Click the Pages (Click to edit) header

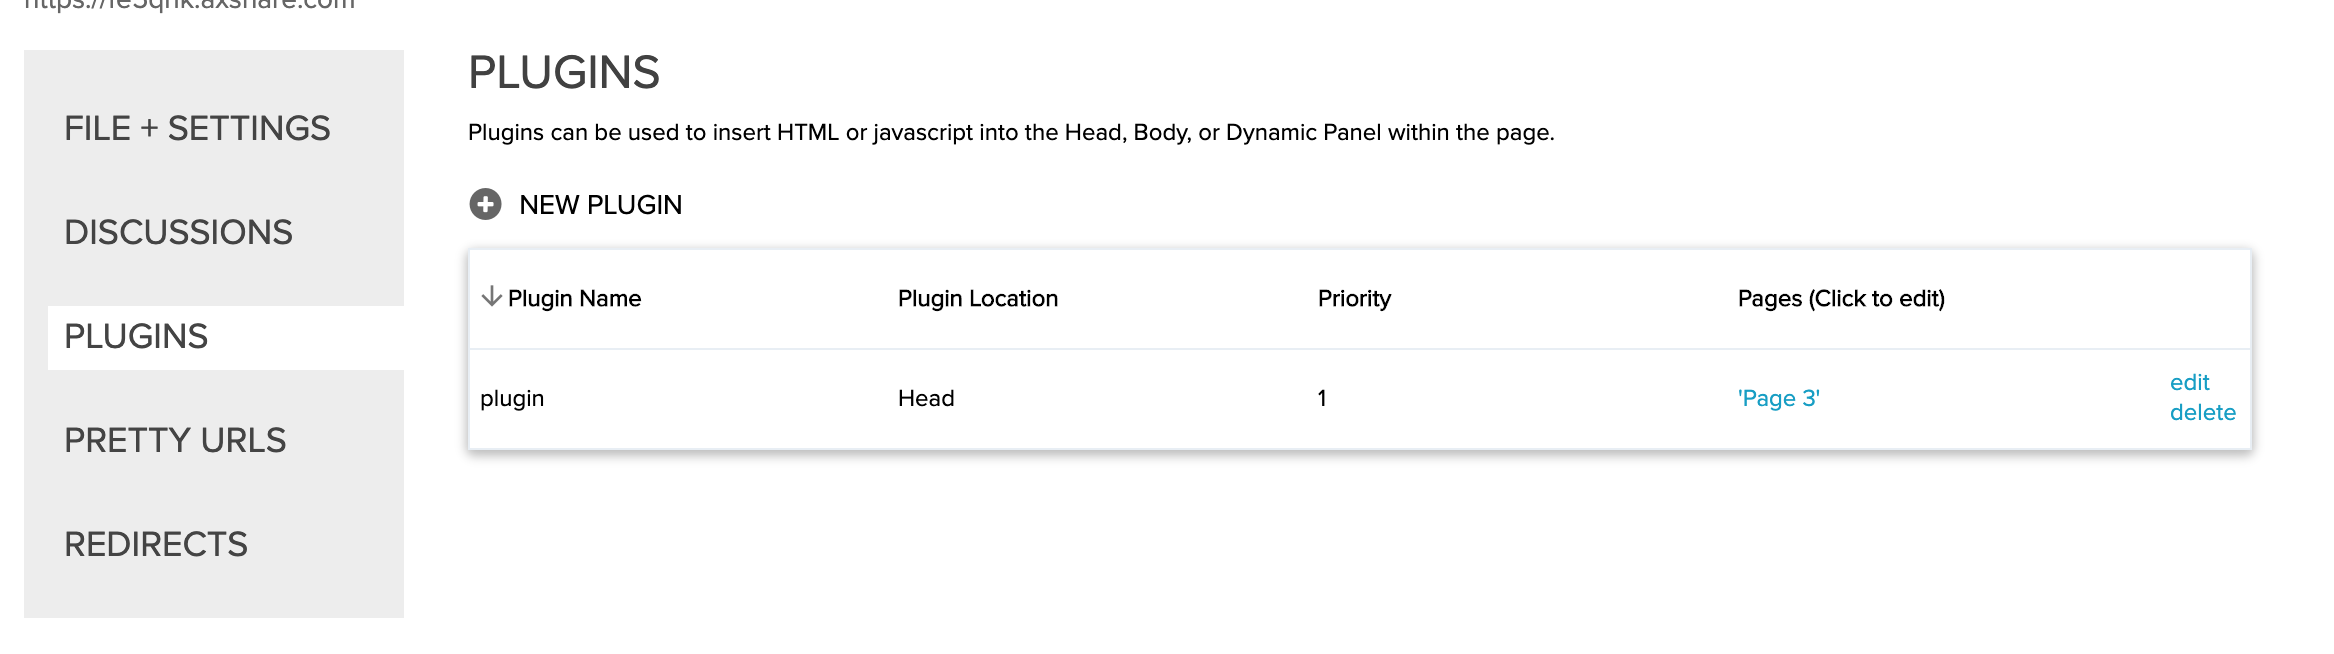(1841, 299)
